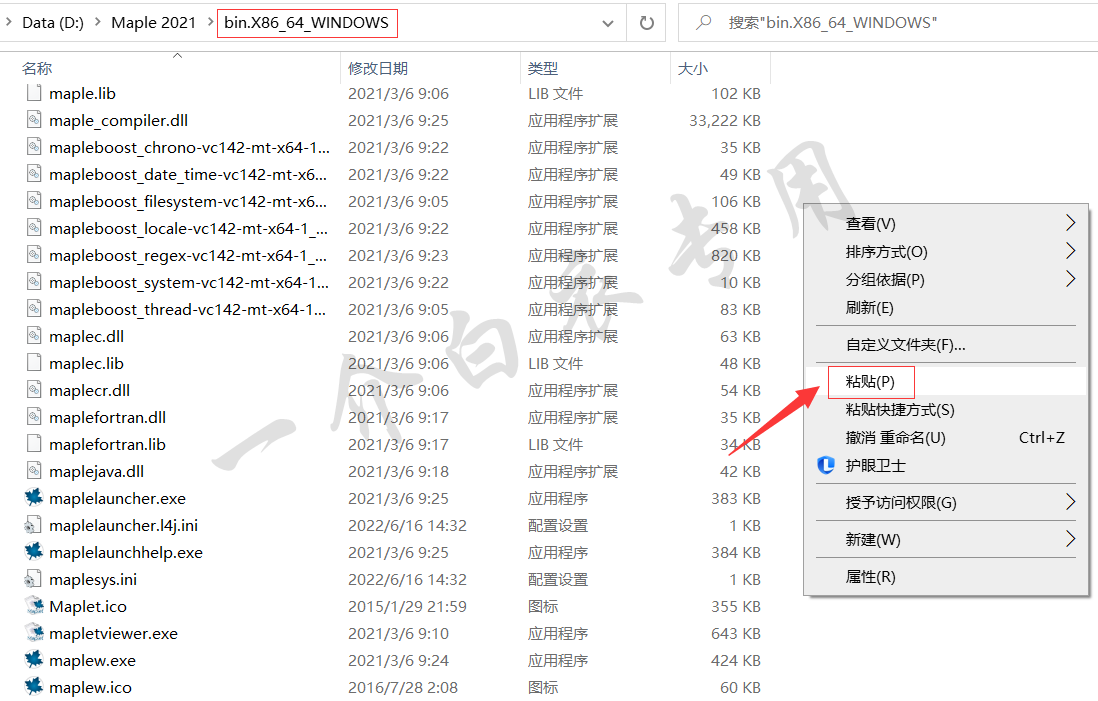The height and width of the screenshot is (701, 1098).
Task: Expand the 新建(W) submenu arrow
Action: [1070, 539]
